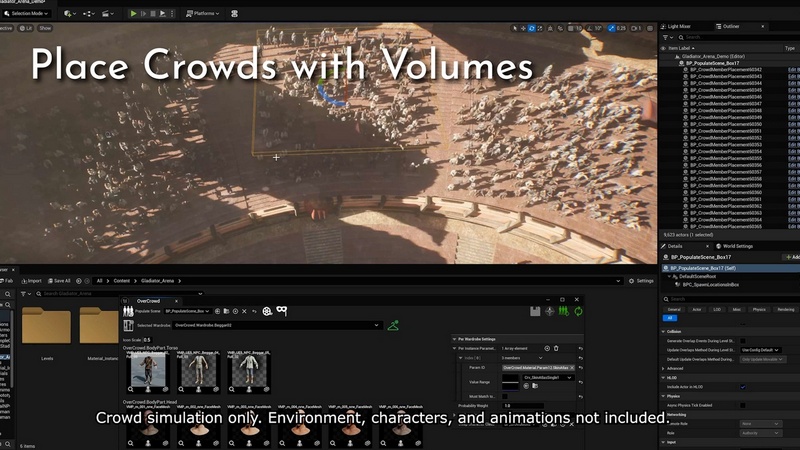Viewport: 800px width, 450px height.
Task: Open Content Browser Settings
Action: 642,281
